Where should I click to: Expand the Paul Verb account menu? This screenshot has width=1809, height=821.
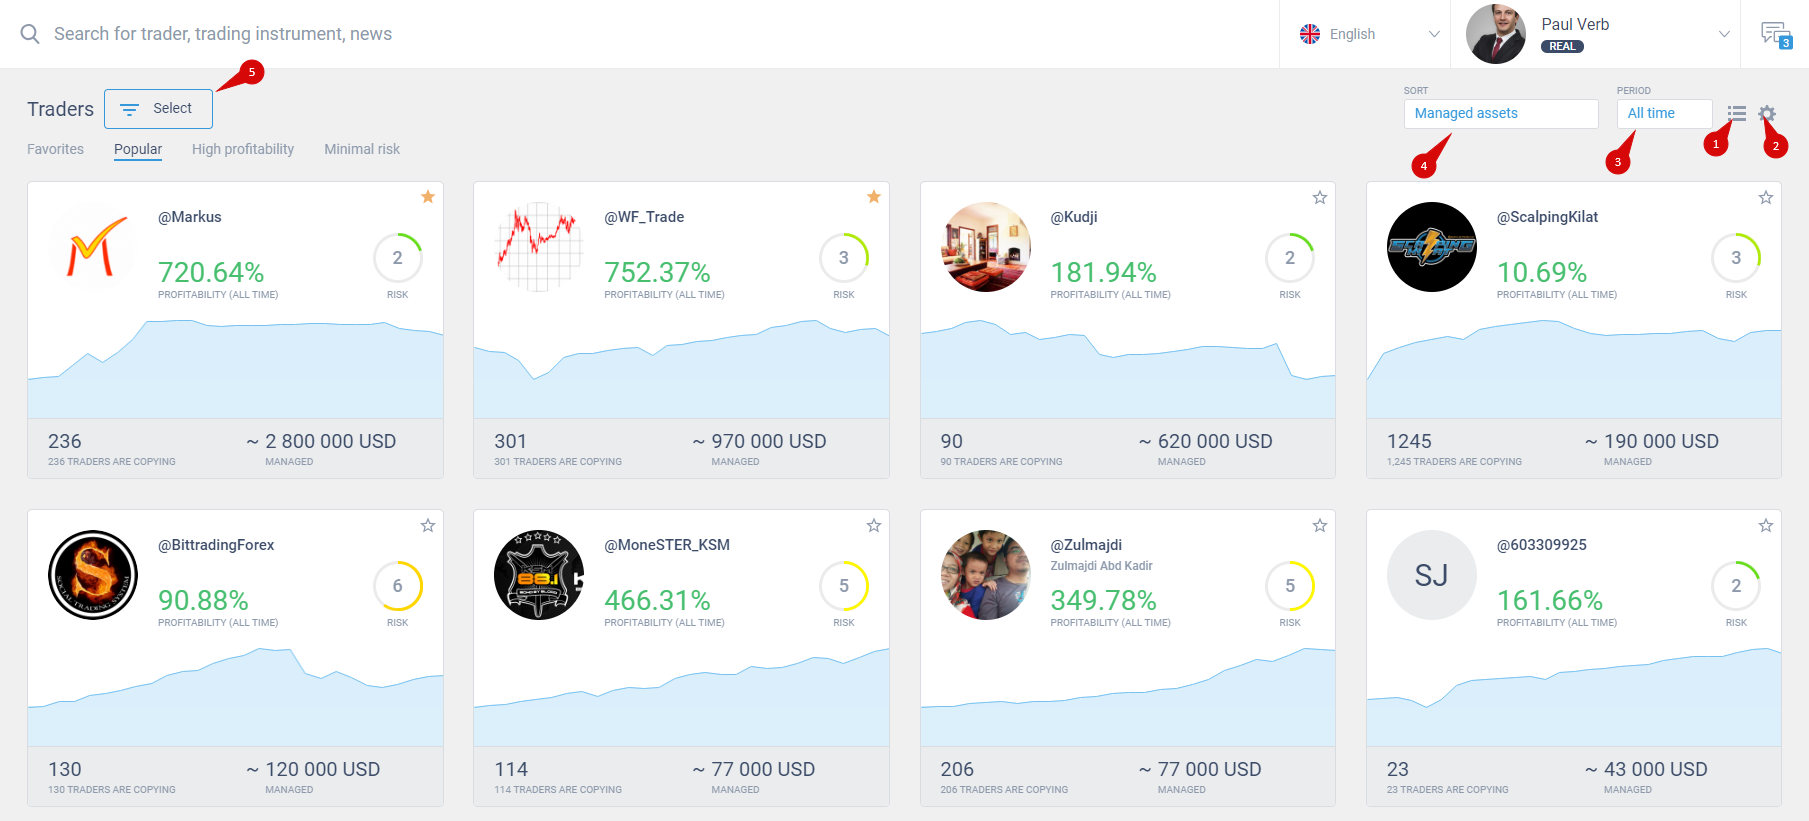pos(1724,34)
